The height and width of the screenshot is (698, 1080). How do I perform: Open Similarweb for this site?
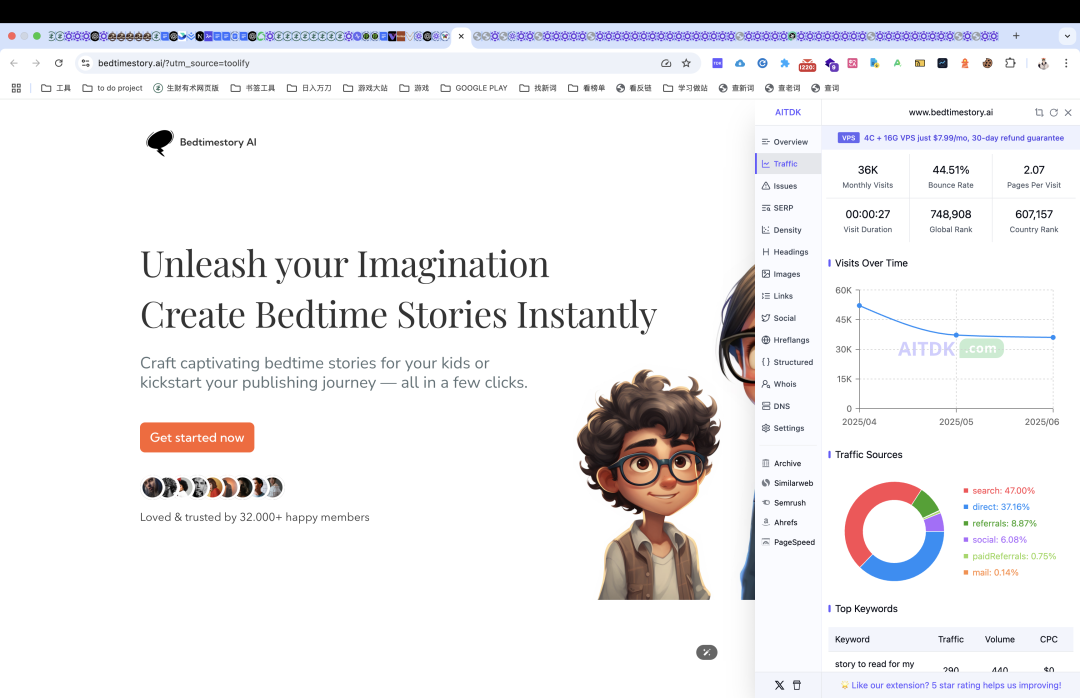pos(788,484)
